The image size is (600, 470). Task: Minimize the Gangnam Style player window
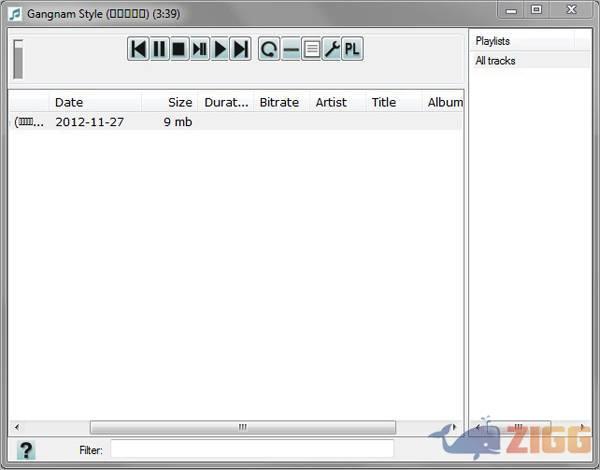pos(511,10)
